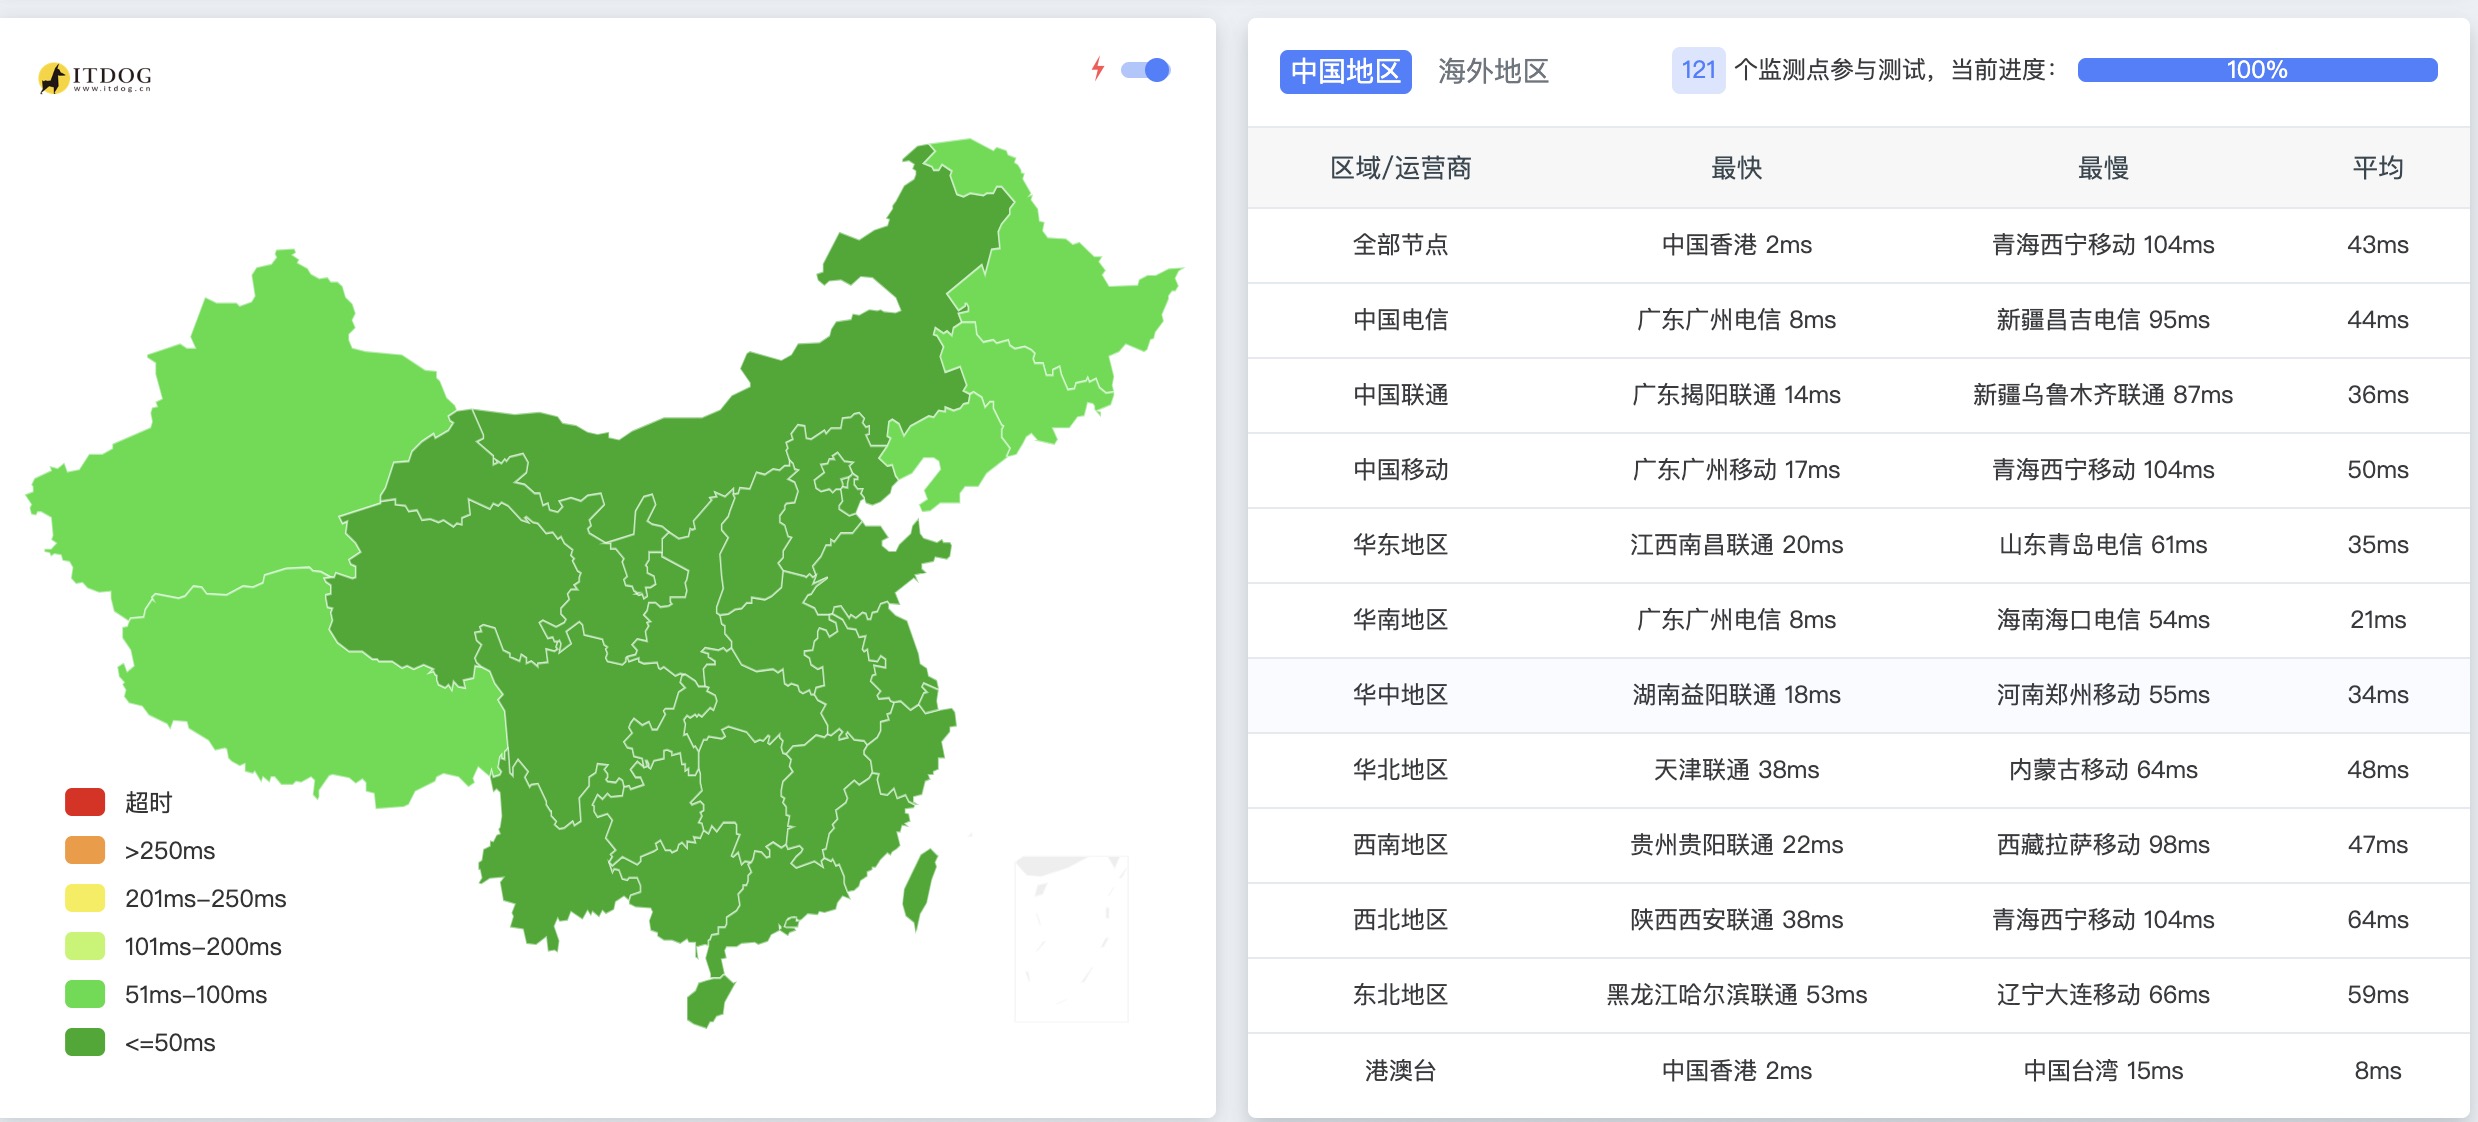Viewport: 2478px width, 1122px height.
Task: Click the 121 monitoring points badge
Action: (x=1698, y=70)
